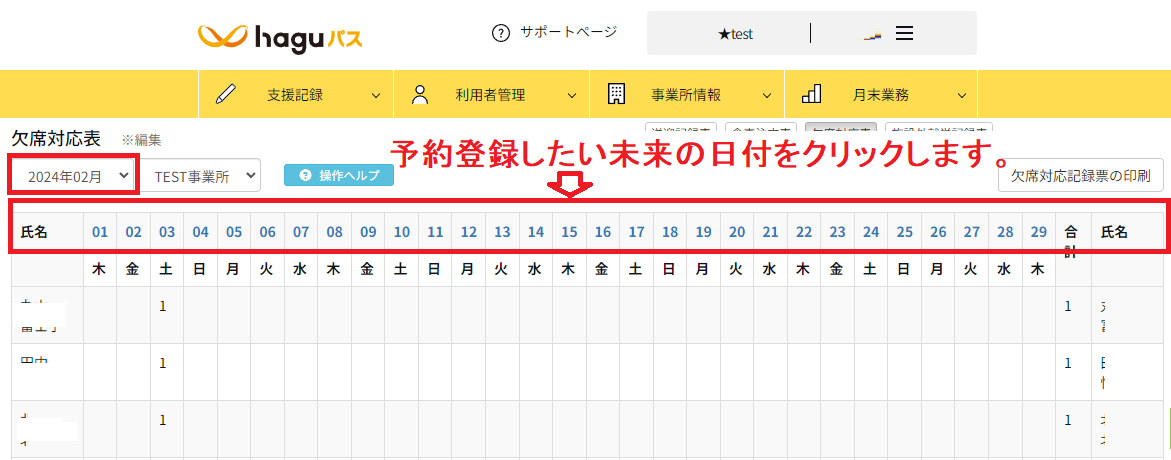Click the support page question mark icon

[501, 33]
